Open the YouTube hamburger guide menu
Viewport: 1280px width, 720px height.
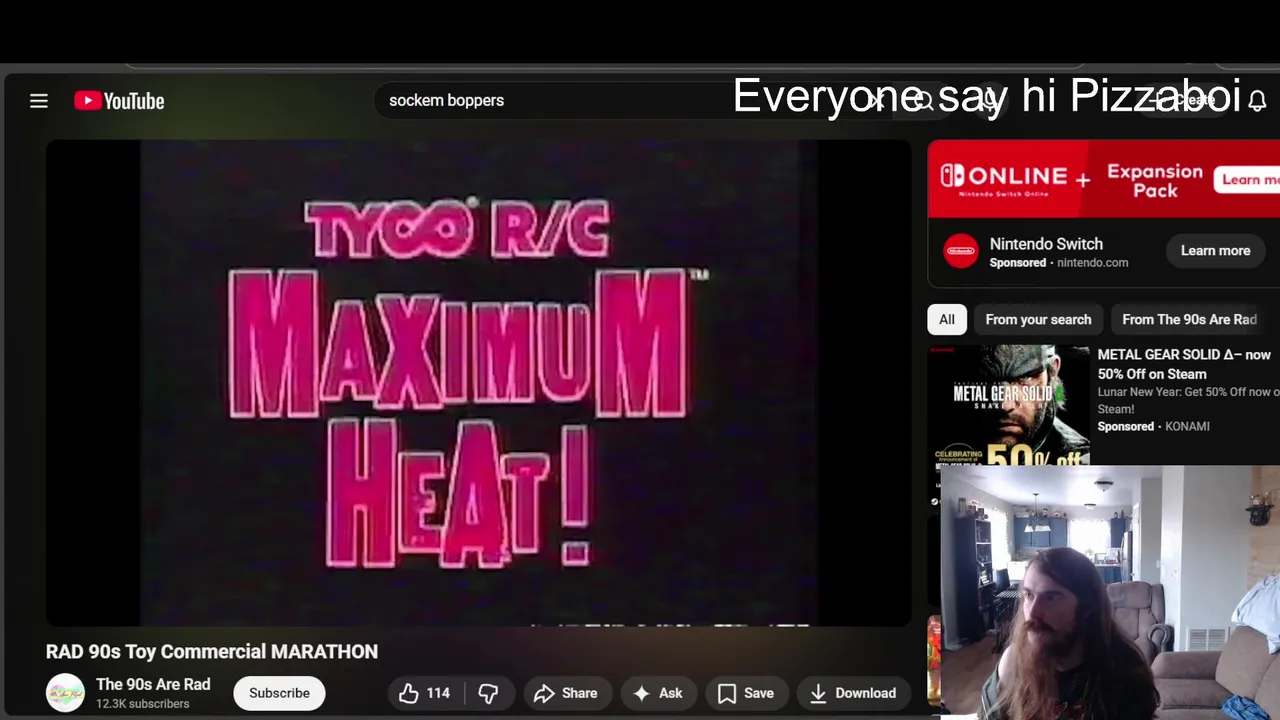click(39, 101)
